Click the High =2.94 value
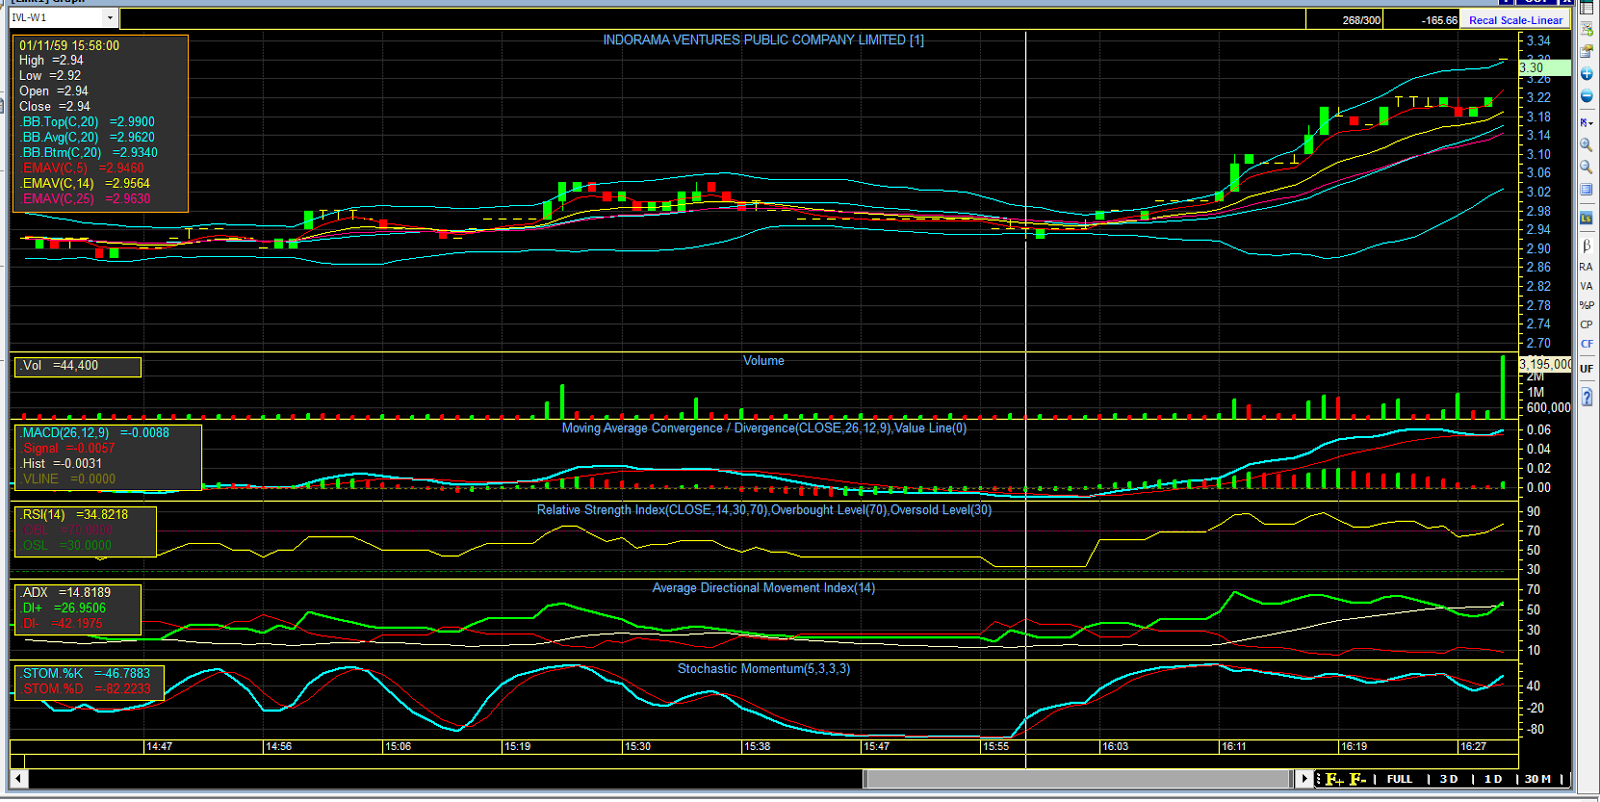Image resolution: width=1600 pixels, height=802 pixels. tap(51, 60)
